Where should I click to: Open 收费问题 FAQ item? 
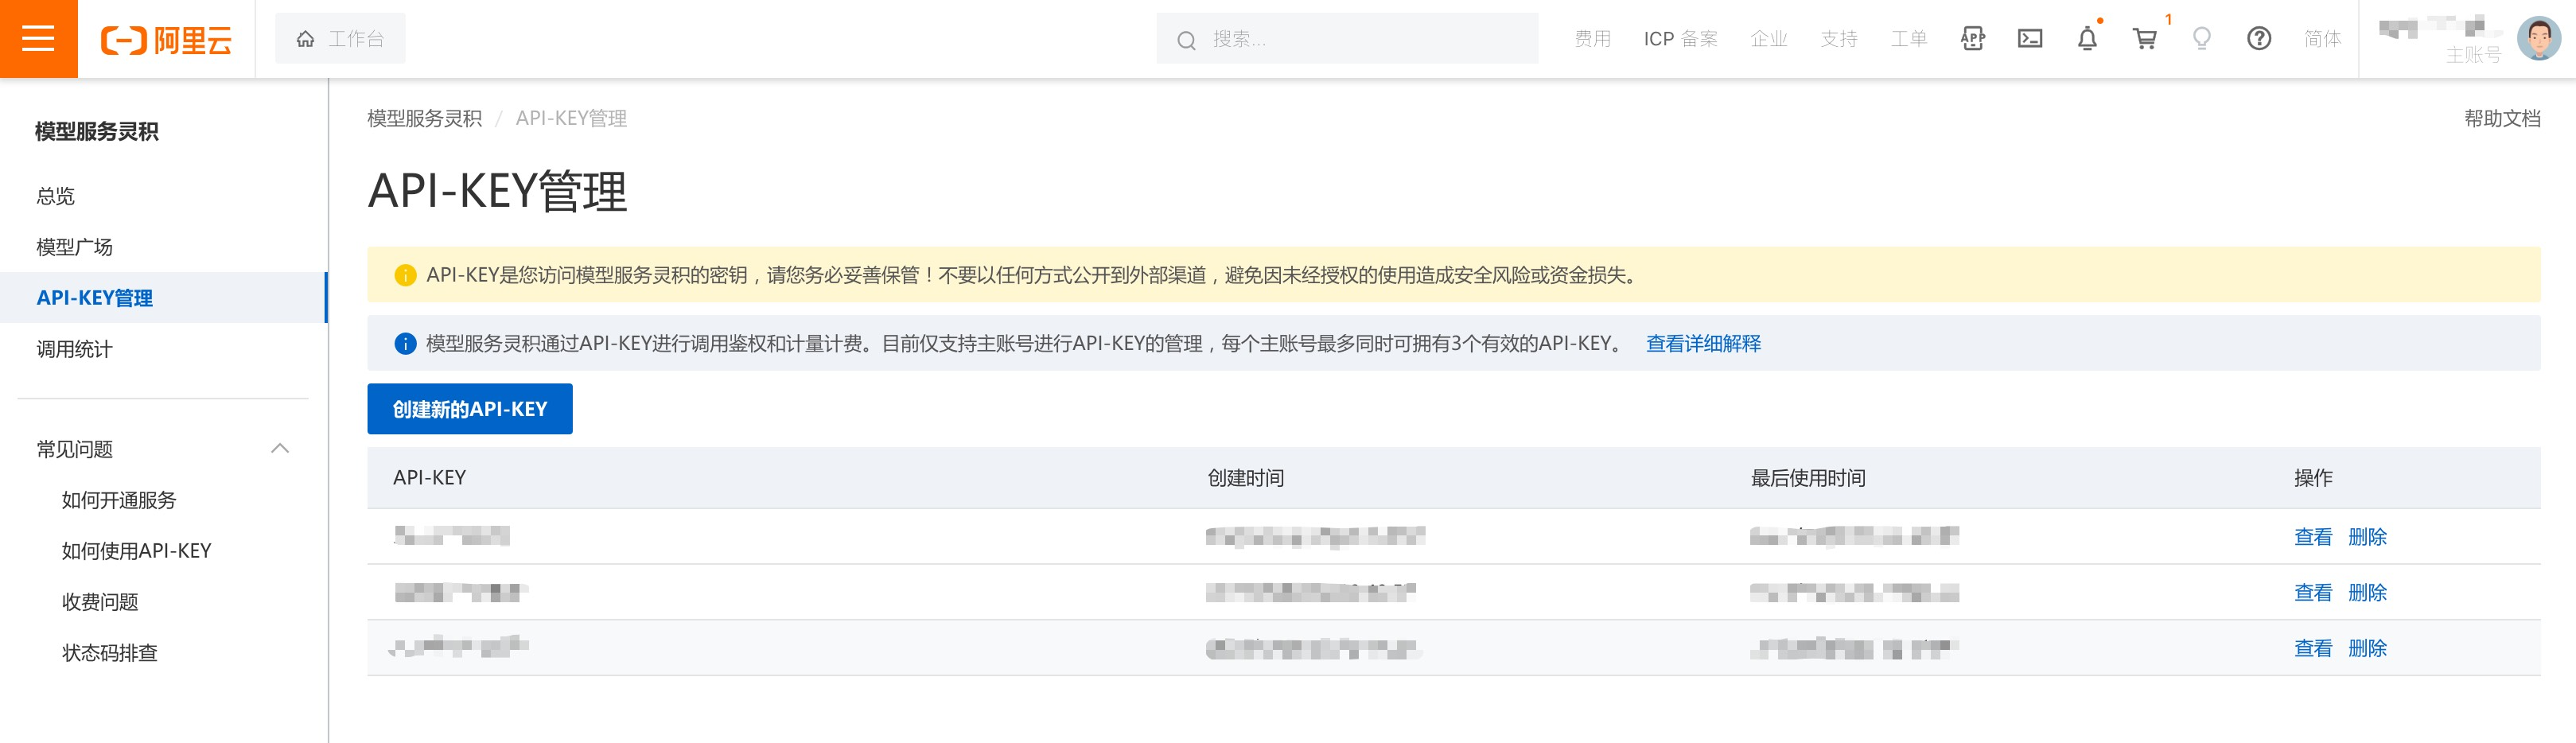coord(100,602)
